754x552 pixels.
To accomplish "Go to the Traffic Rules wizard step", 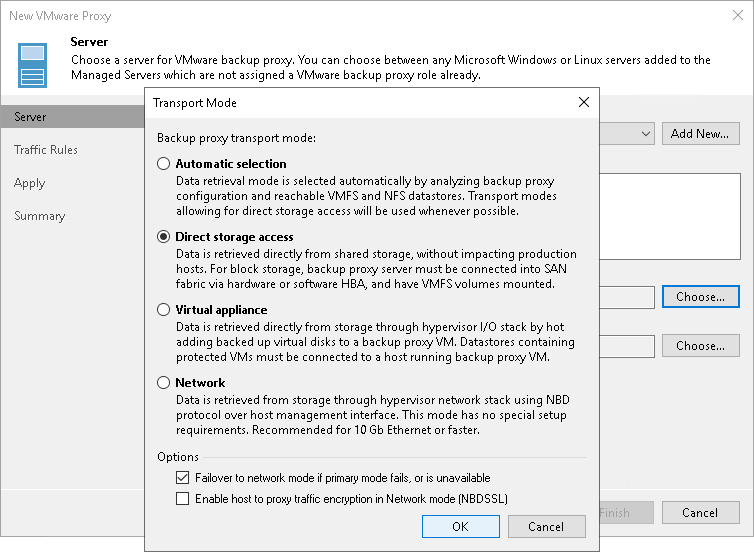I will point(46,150).
